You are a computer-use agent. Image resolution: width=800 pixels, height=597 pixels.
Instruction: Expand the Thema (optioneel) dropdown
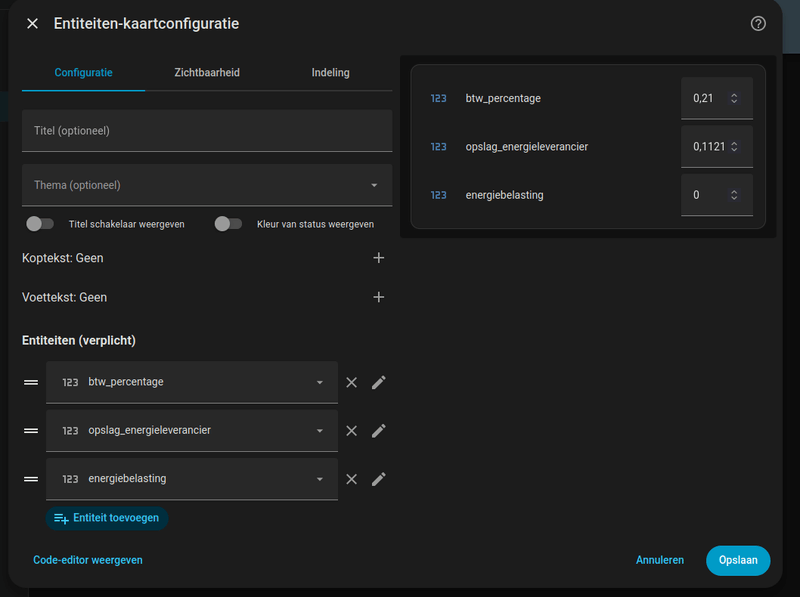[x=207, y=185]
